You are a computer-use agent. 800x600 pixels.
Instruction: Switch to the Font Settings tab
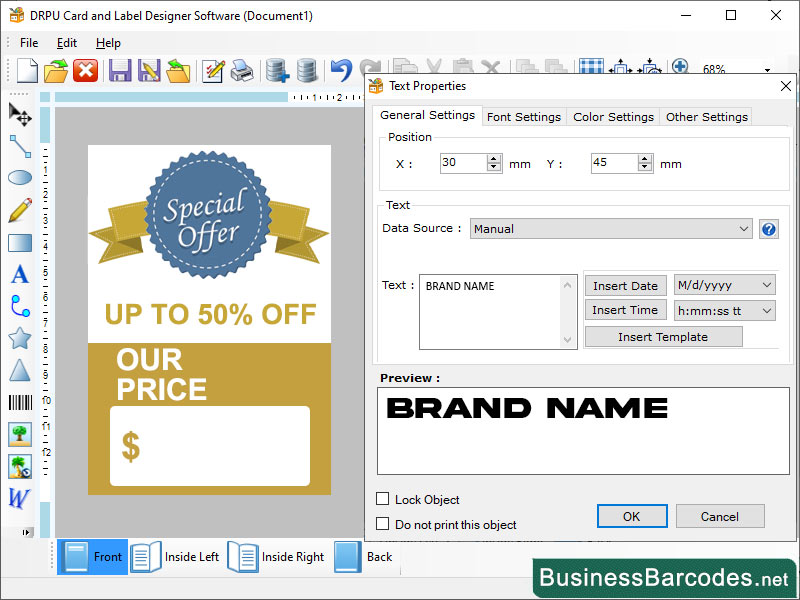(x=523, y=116)
